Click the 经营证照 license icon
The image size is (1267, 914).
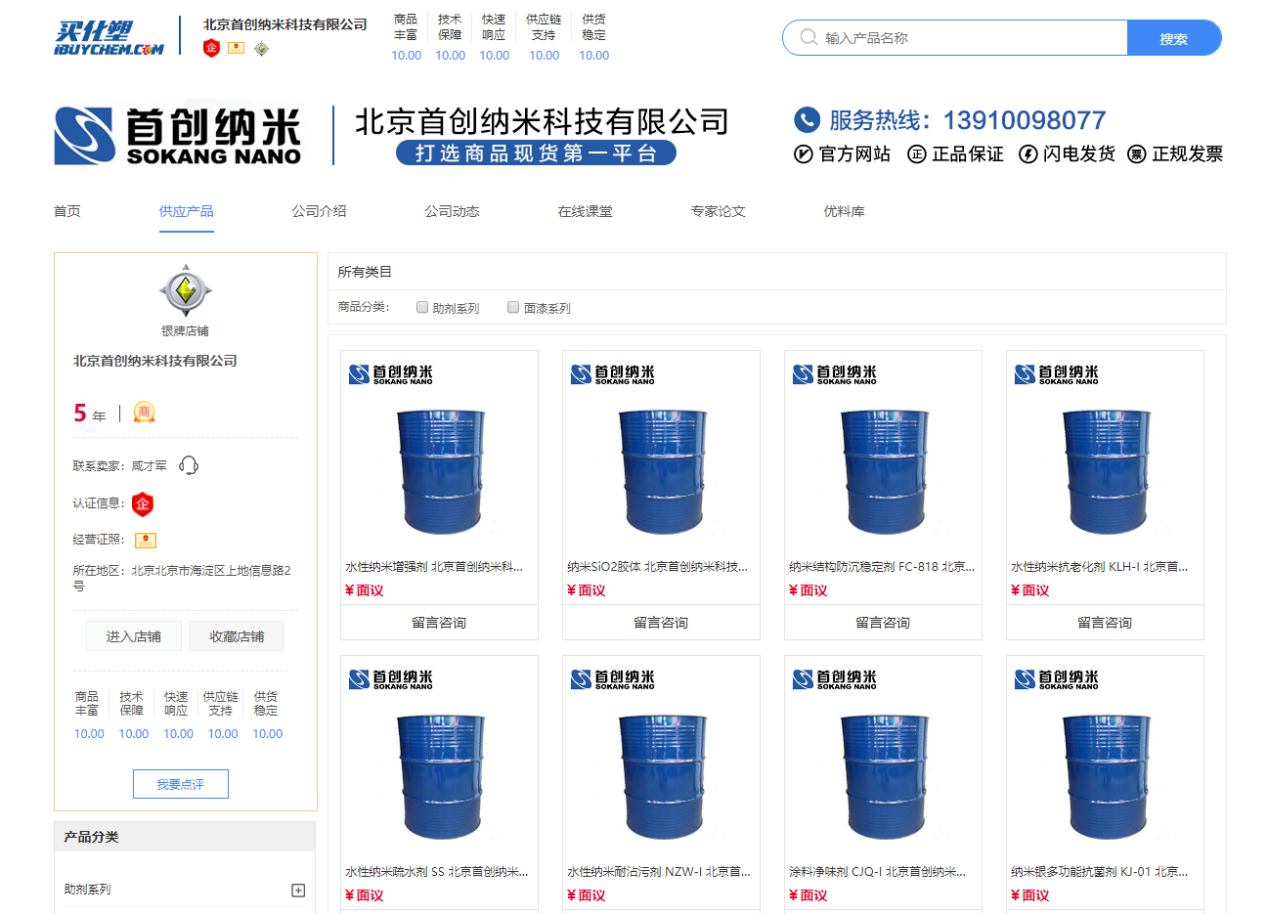click(x=146, y=540)
